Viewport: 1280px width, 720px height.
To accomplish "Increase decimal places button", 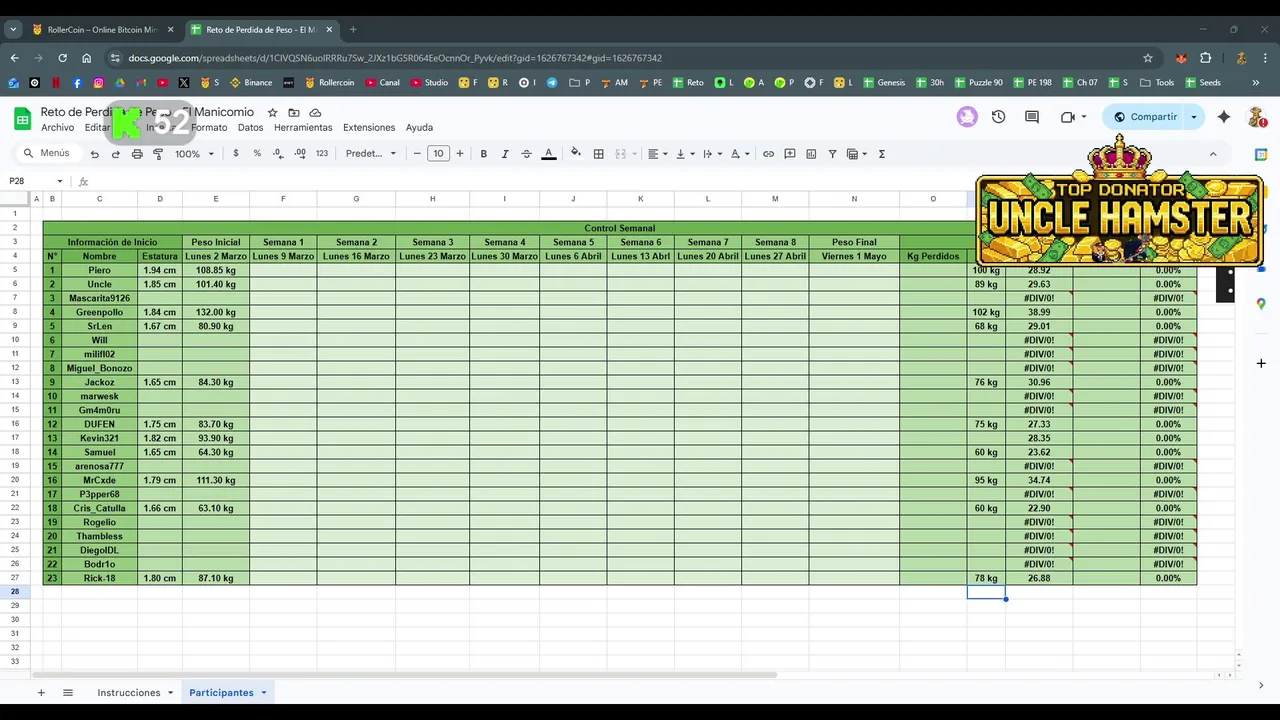I will (300, 154).
